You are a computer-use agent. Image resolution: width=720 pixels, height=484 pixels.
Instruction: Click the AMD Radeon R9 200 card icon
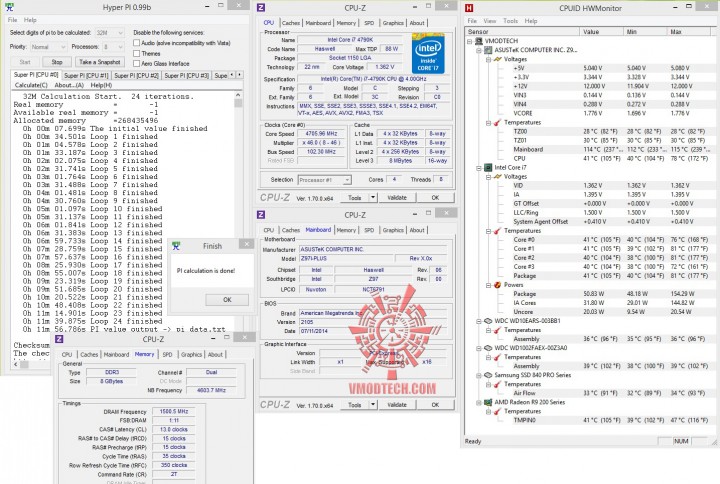pyautogui.click(x=488, y=402)
